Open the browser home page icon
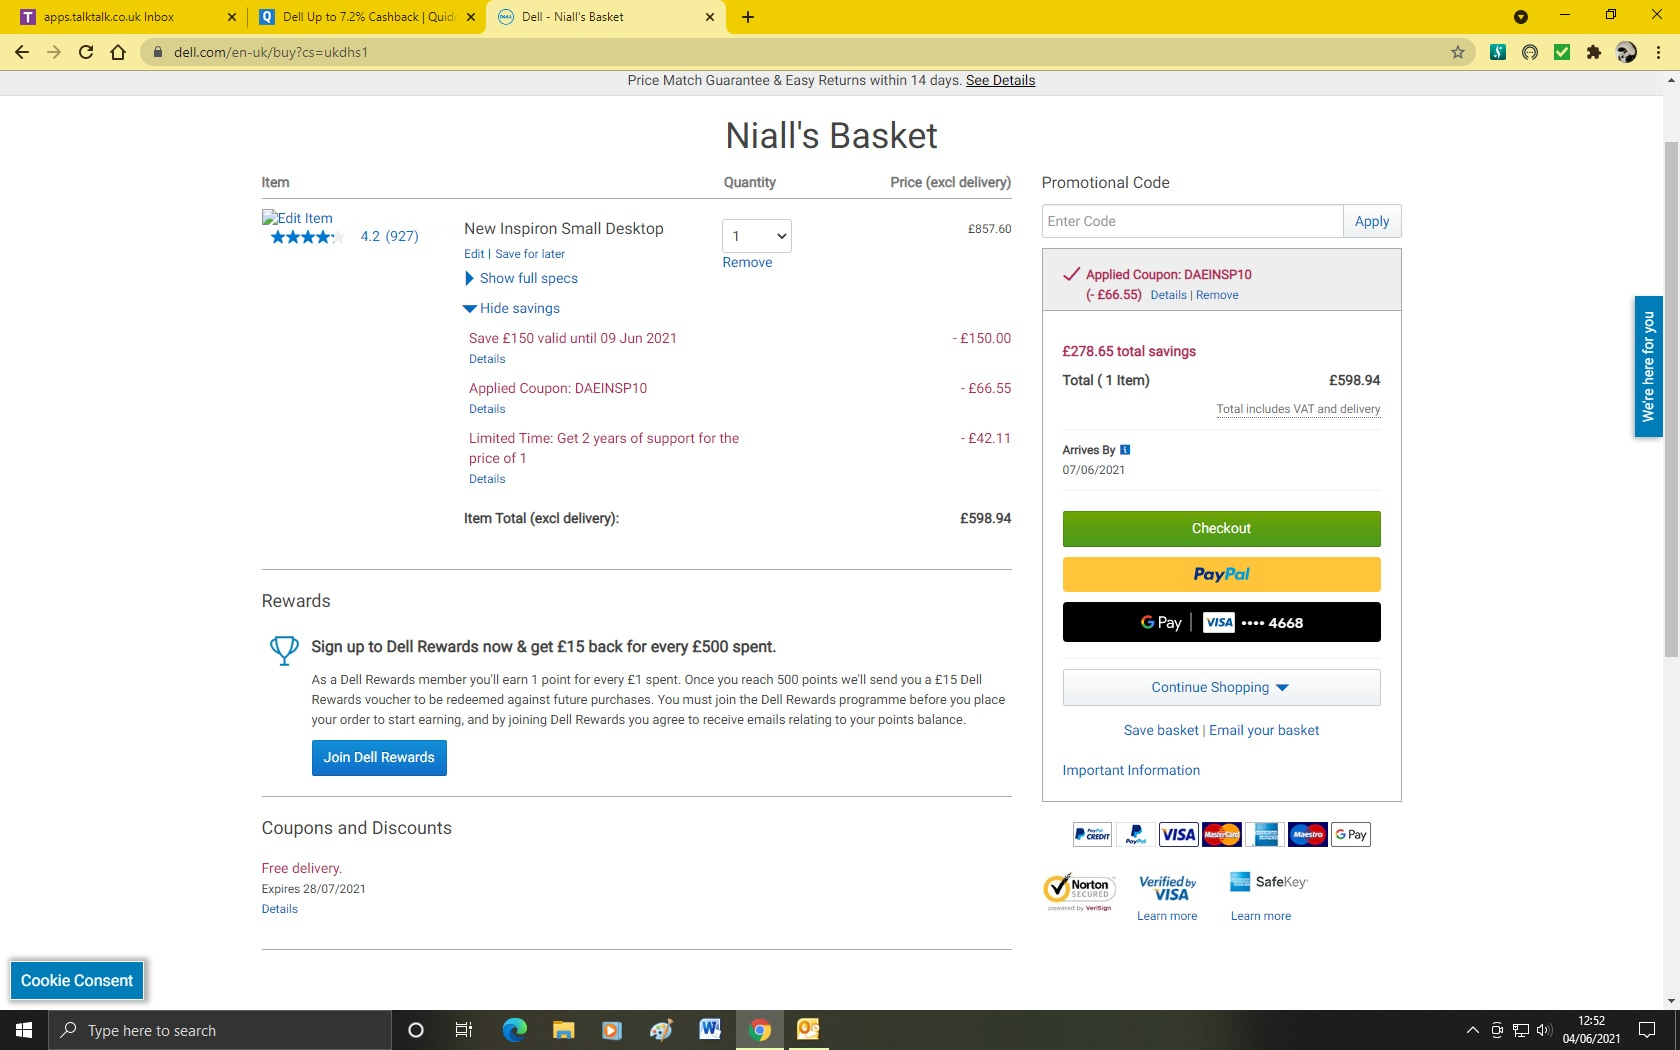Image resolution: width=1680 pixels, height=1050 pixels. click(118, 52)
